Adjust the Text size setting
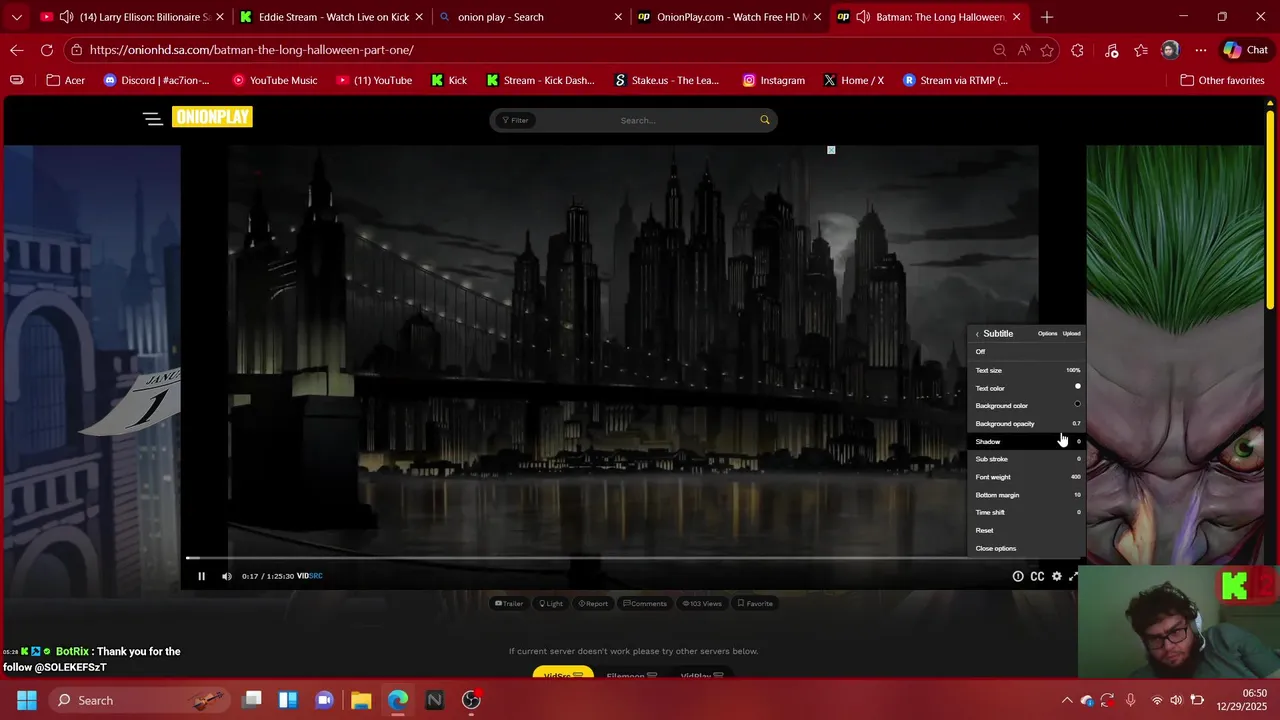1280x720 pixels. coord(1027,370)
